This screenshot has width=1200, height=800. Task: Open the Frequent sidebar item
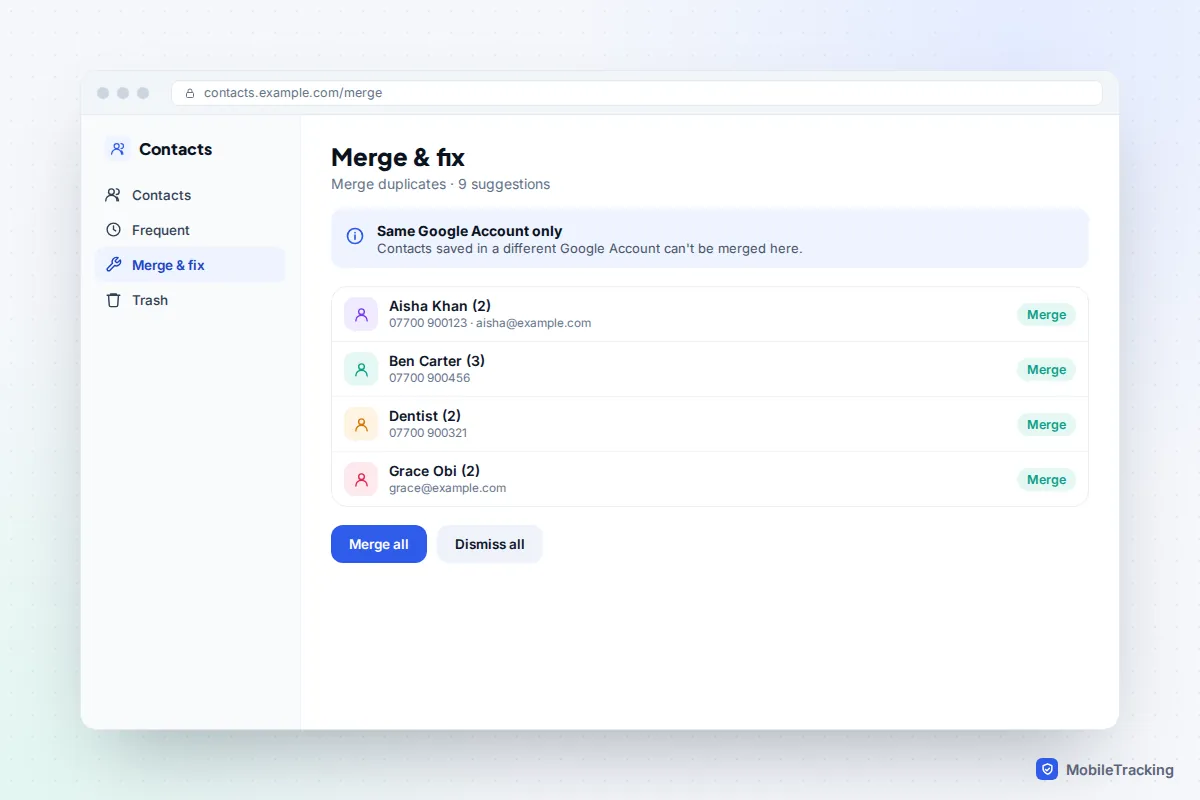coord(190,230)
